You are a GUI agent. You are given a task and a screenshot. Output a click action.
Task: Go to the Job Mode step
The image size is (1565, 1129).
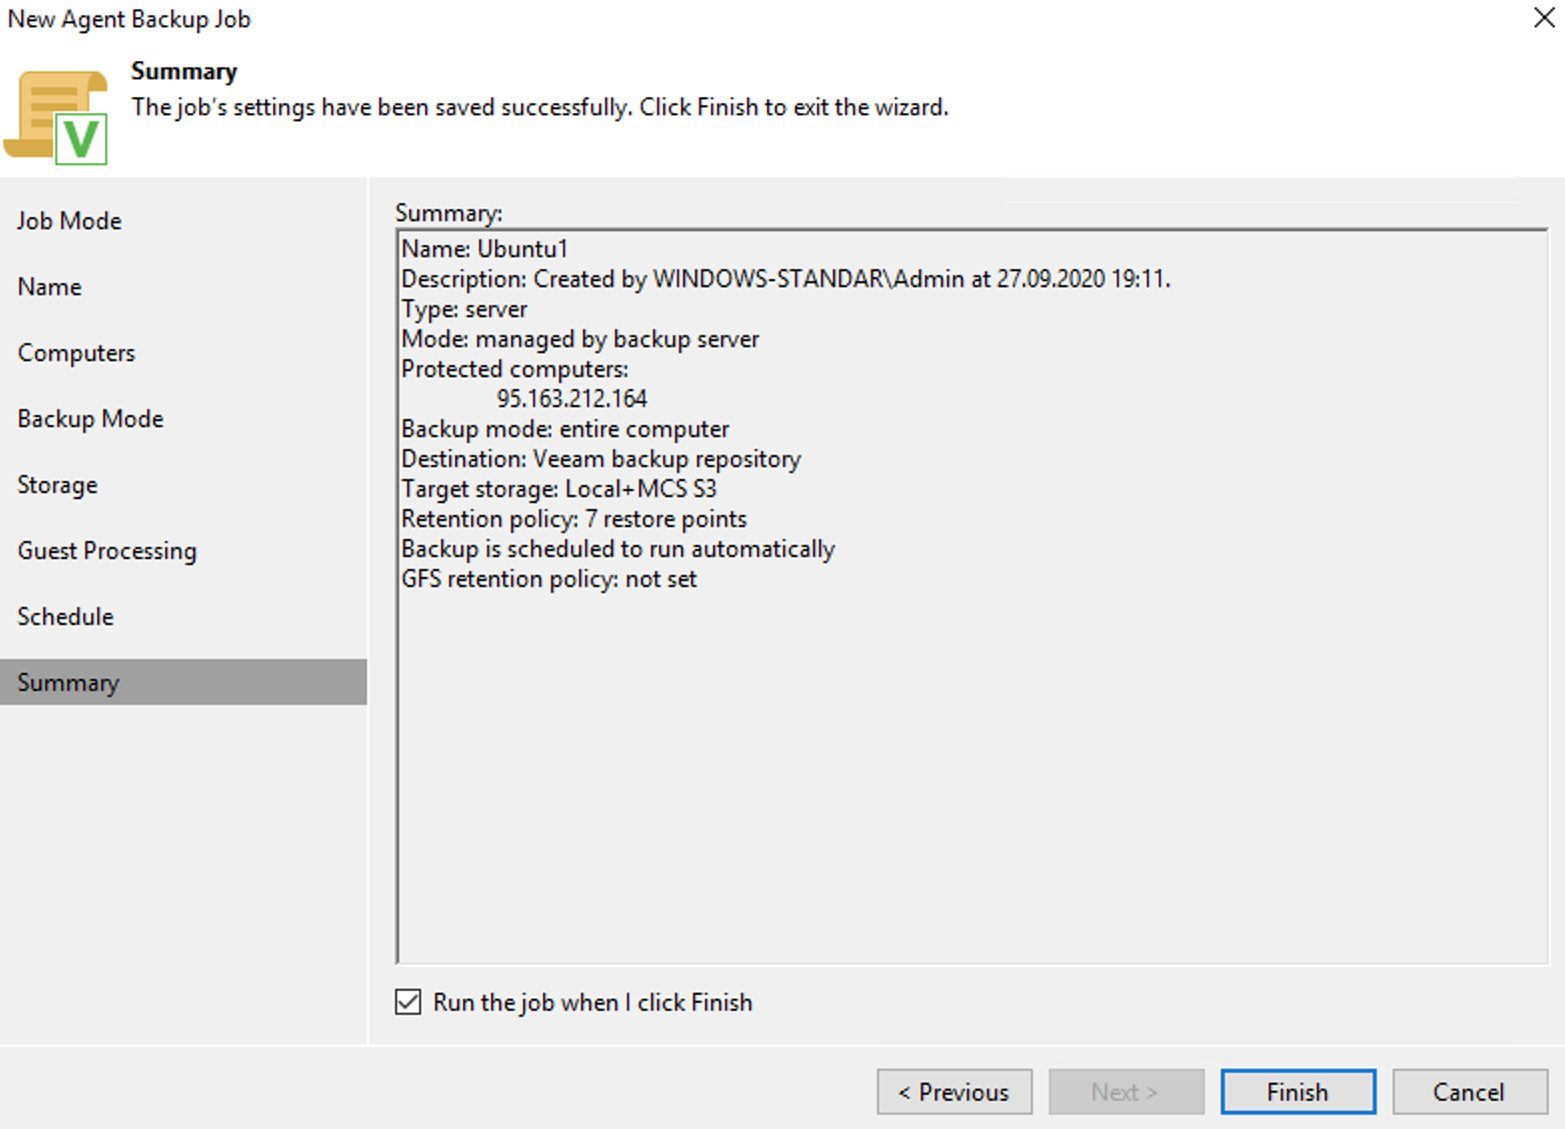(70, 221)
